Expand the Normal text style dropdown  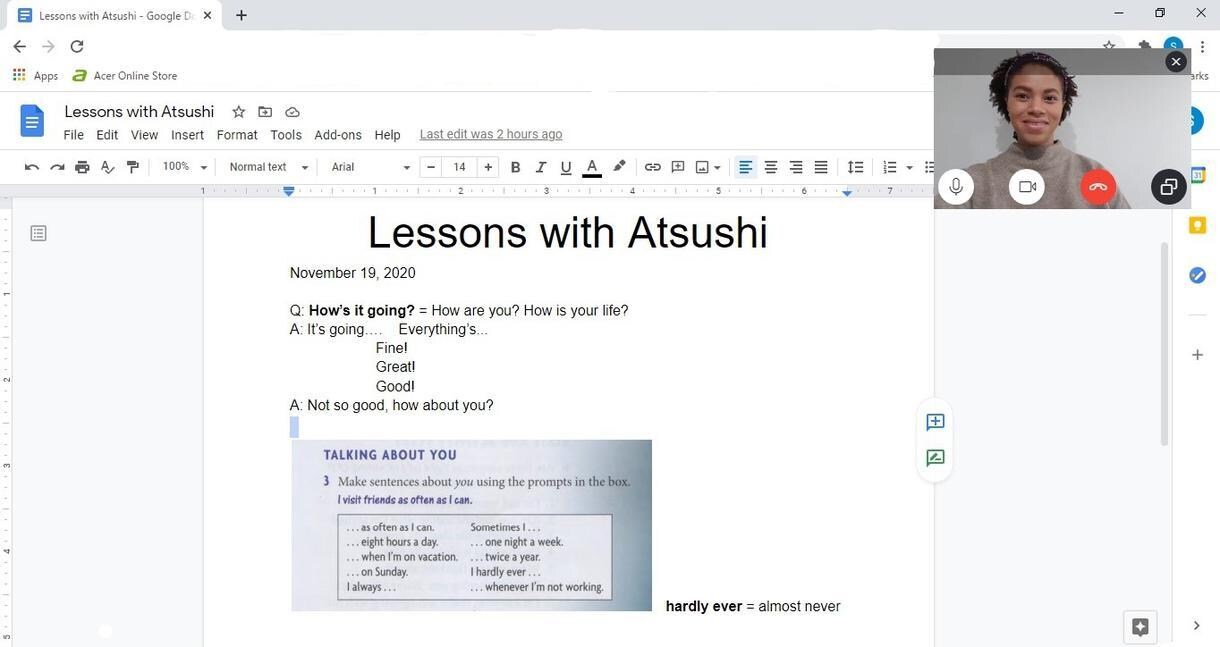coord(269,167)
